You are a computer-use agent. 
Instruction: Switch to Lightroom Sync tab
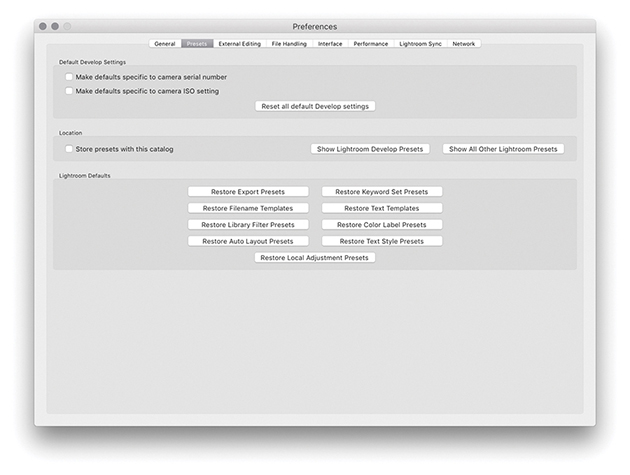pos(420,44)
